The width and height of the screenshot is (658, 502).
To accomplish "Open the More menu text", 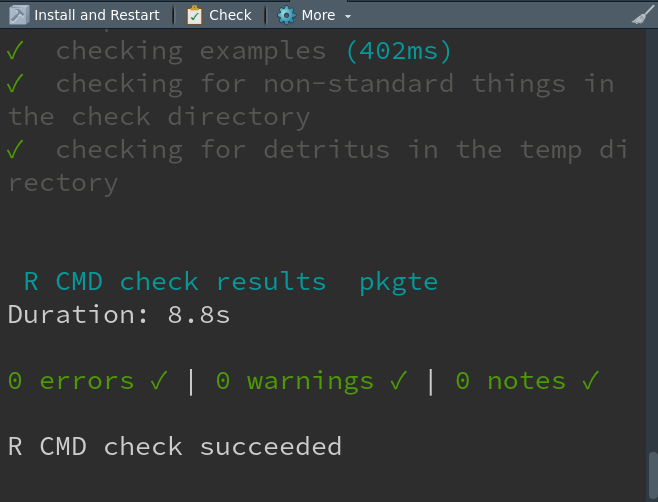I will coord(318,15).
